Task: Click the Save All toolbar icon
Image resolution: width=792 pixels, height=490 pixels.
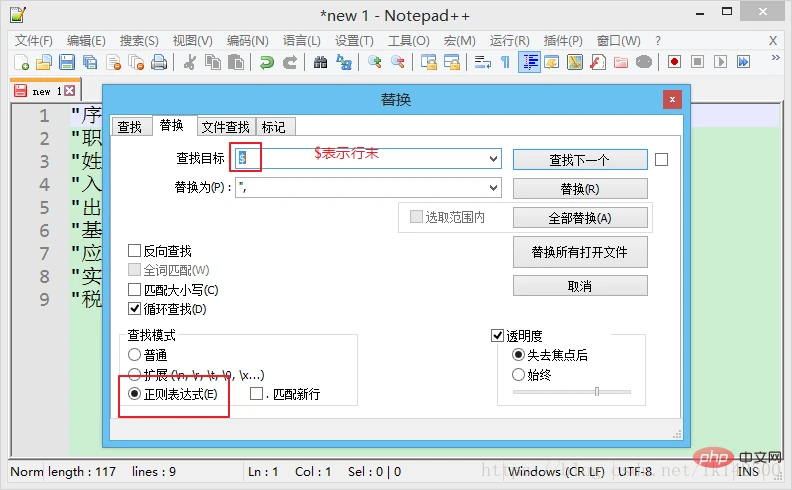Action: (90, 62)
